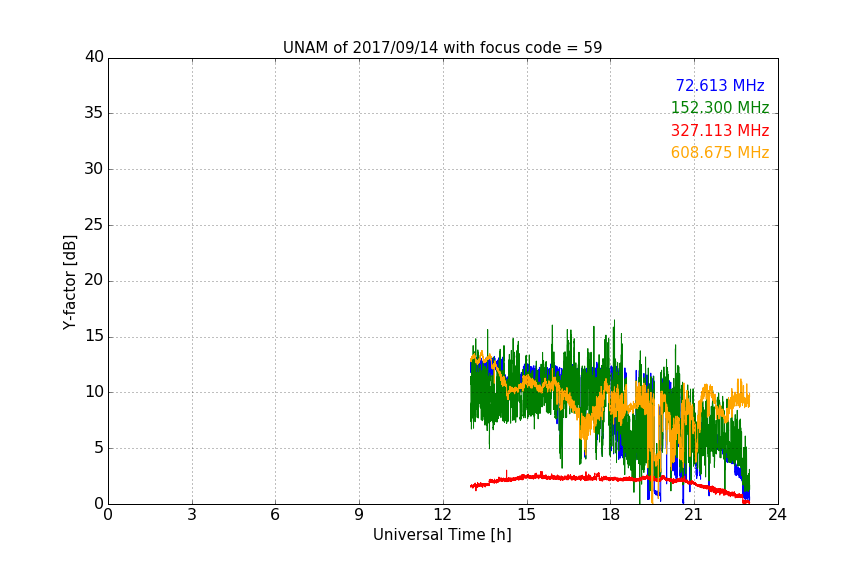Click the plot title 'UNAM of 2017/09/14'
864x576 pixels.
[x=442, y=48]
